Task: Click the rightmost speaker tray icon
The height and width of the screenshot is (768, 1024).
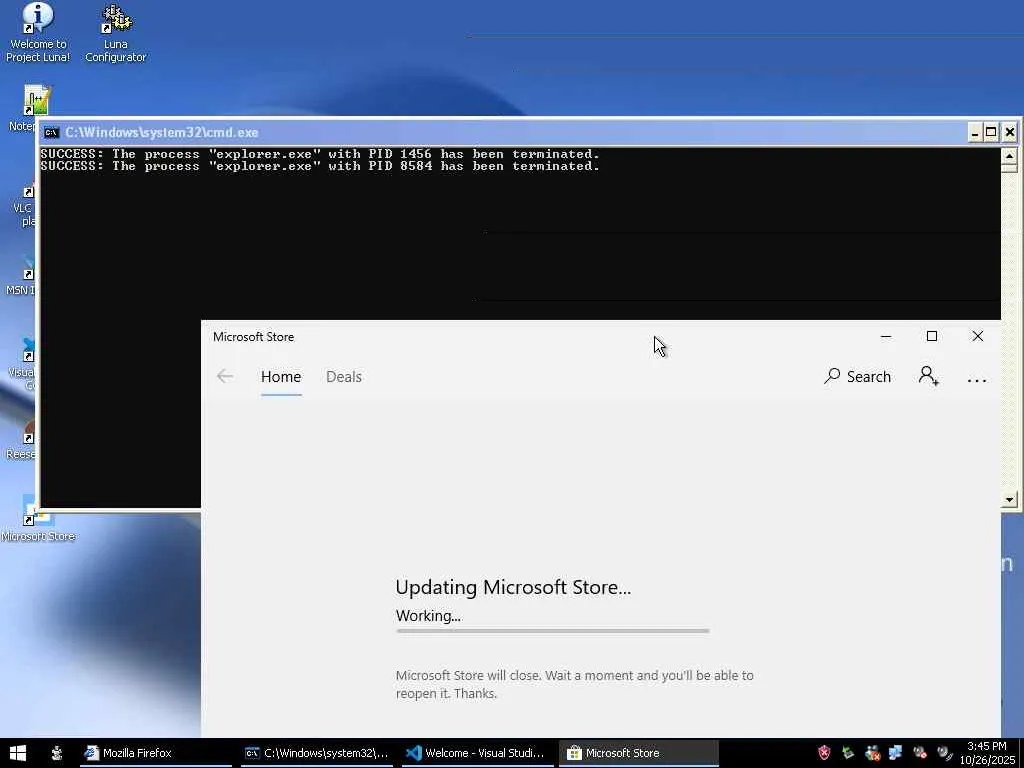Action: point(944,753)
